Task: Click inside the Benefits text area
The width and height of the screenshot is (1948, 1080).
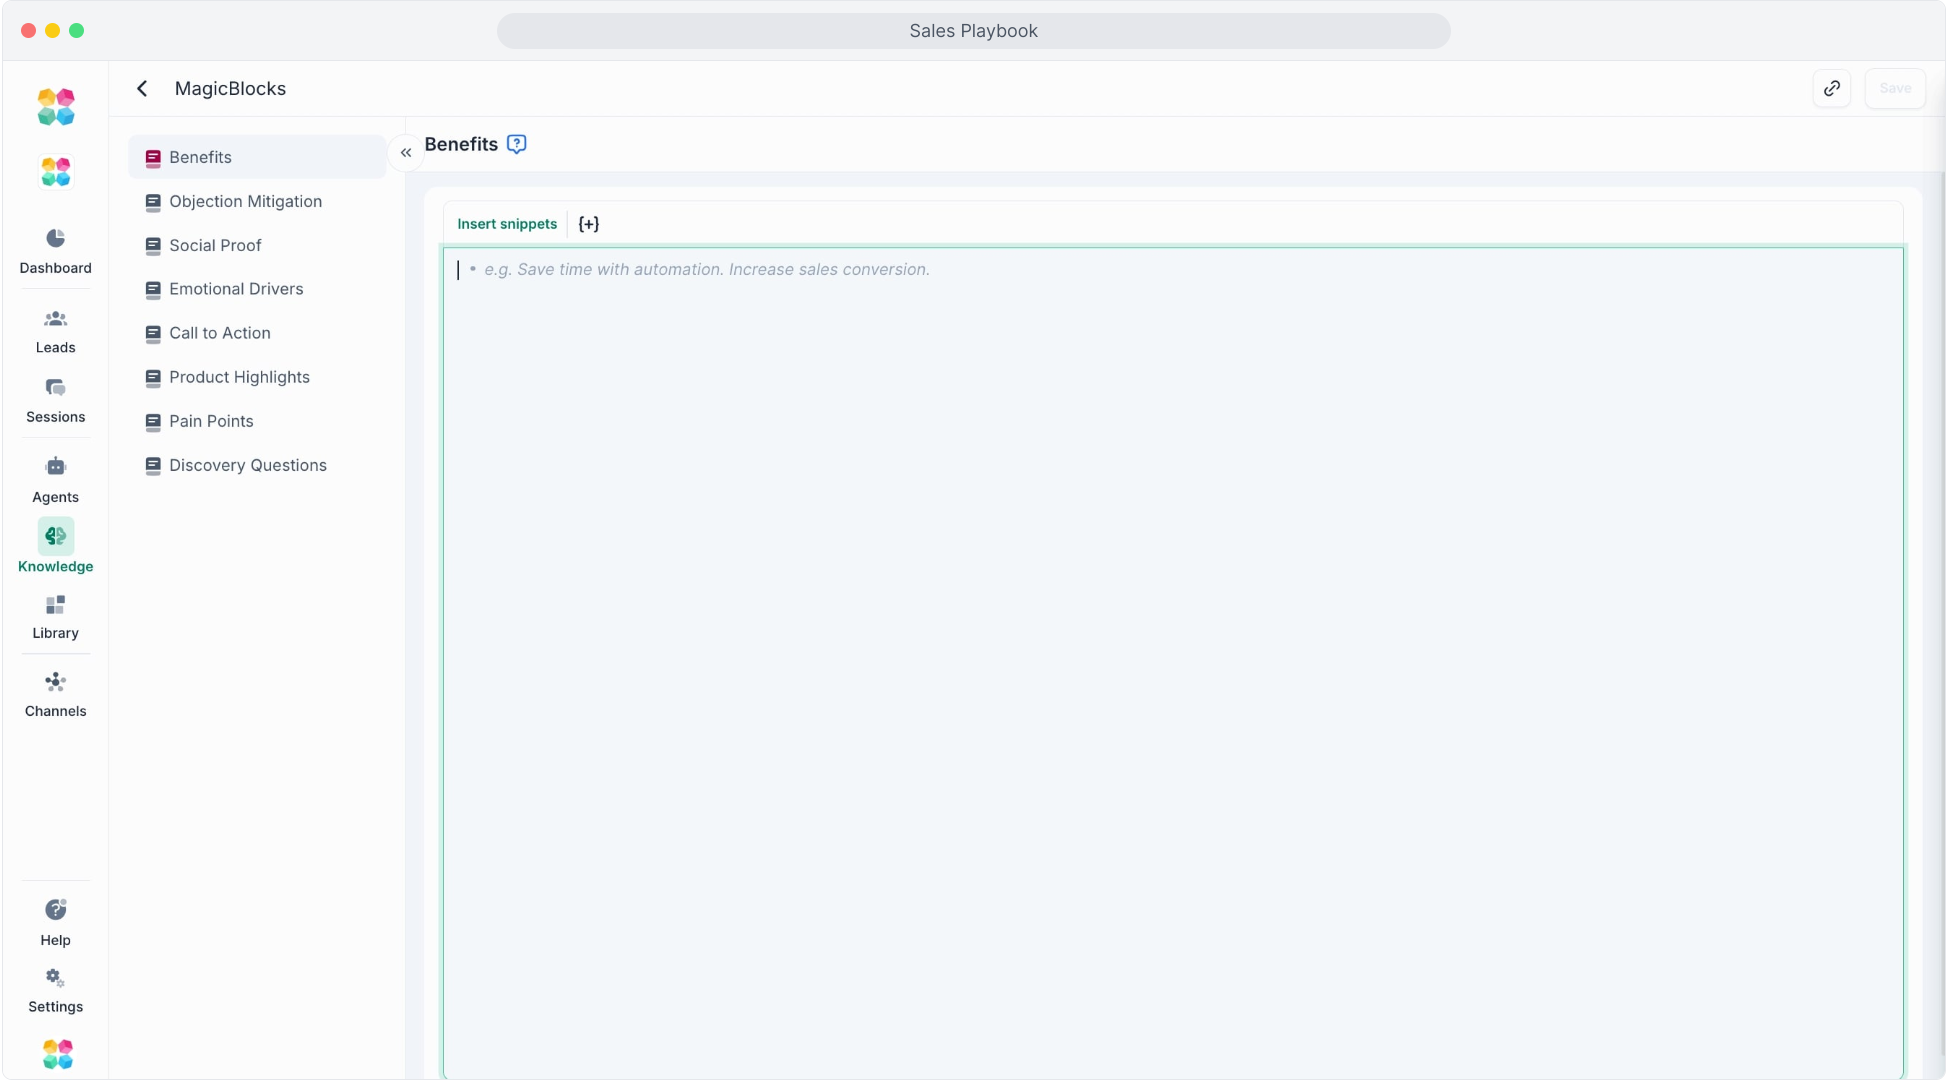Action: click(x=1172, y=660)
